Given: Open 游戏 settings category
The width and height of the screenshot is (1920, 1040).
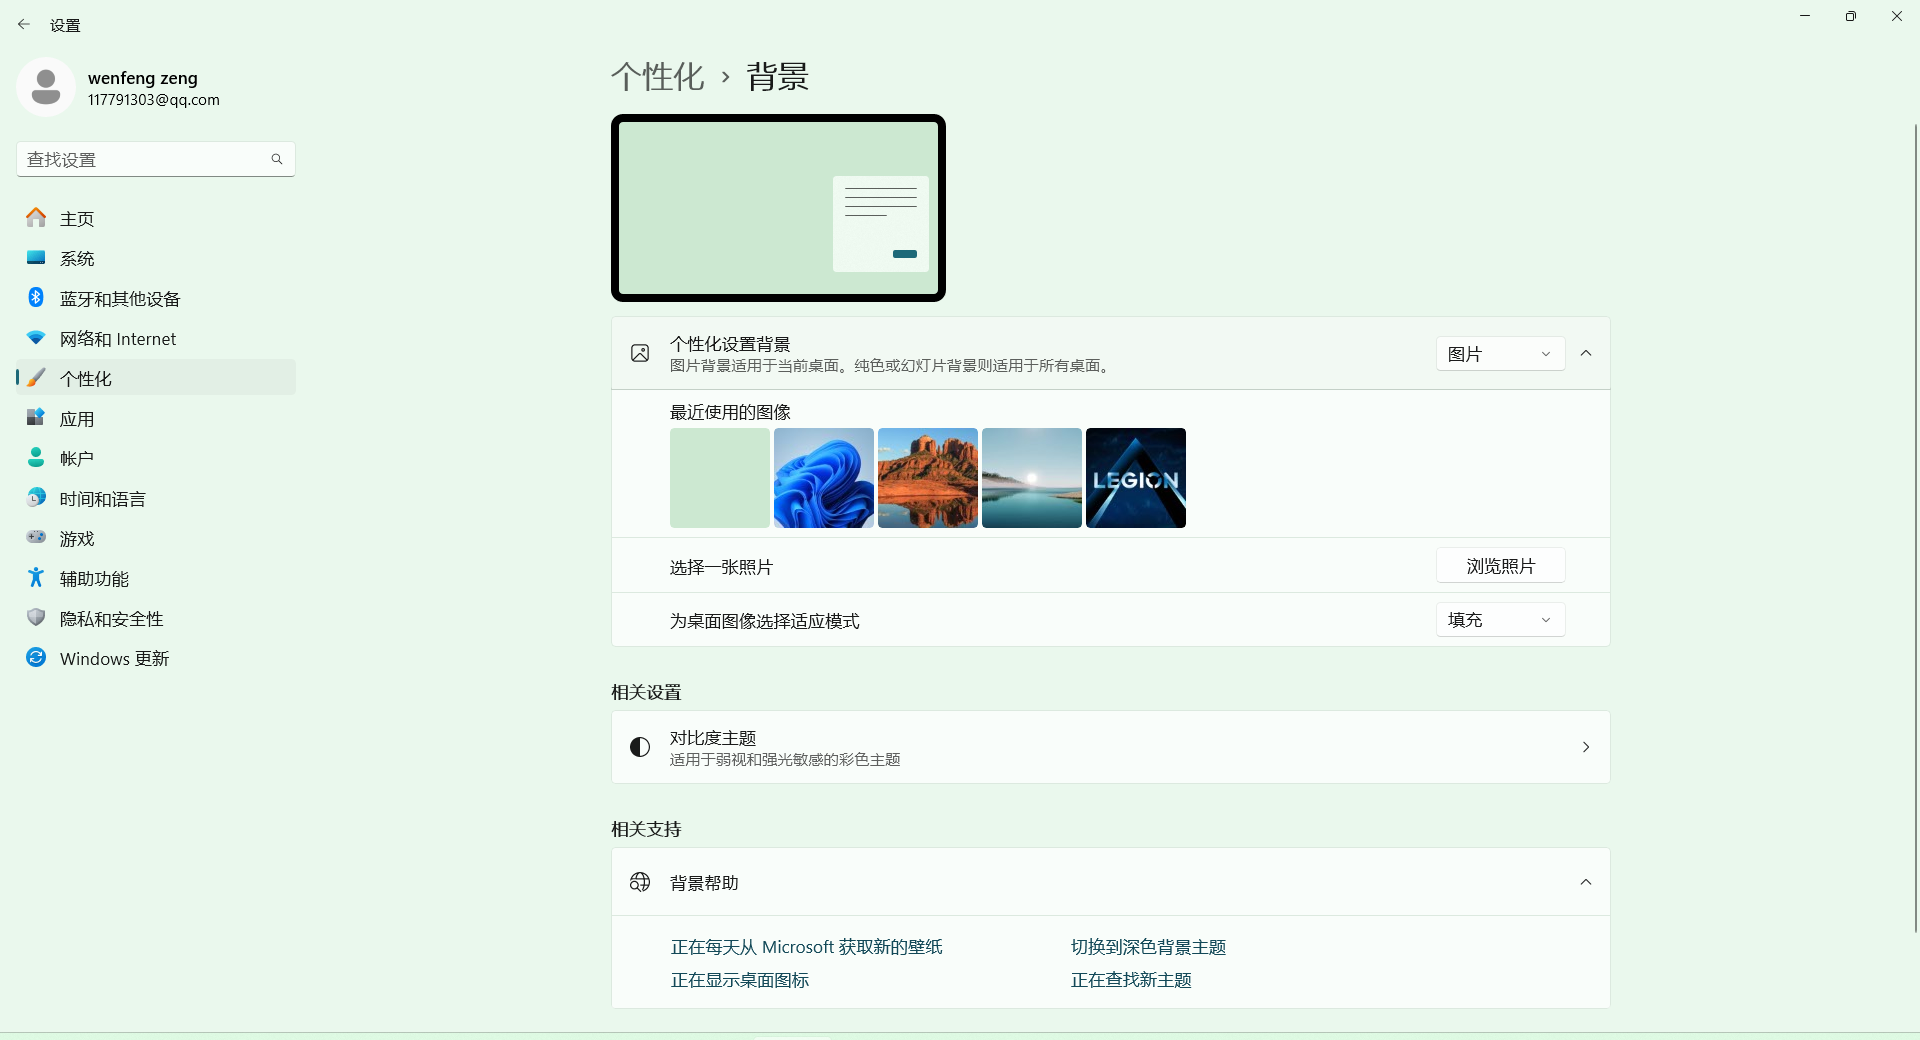Looking at the screenshot, I should (x=156, y=538).
